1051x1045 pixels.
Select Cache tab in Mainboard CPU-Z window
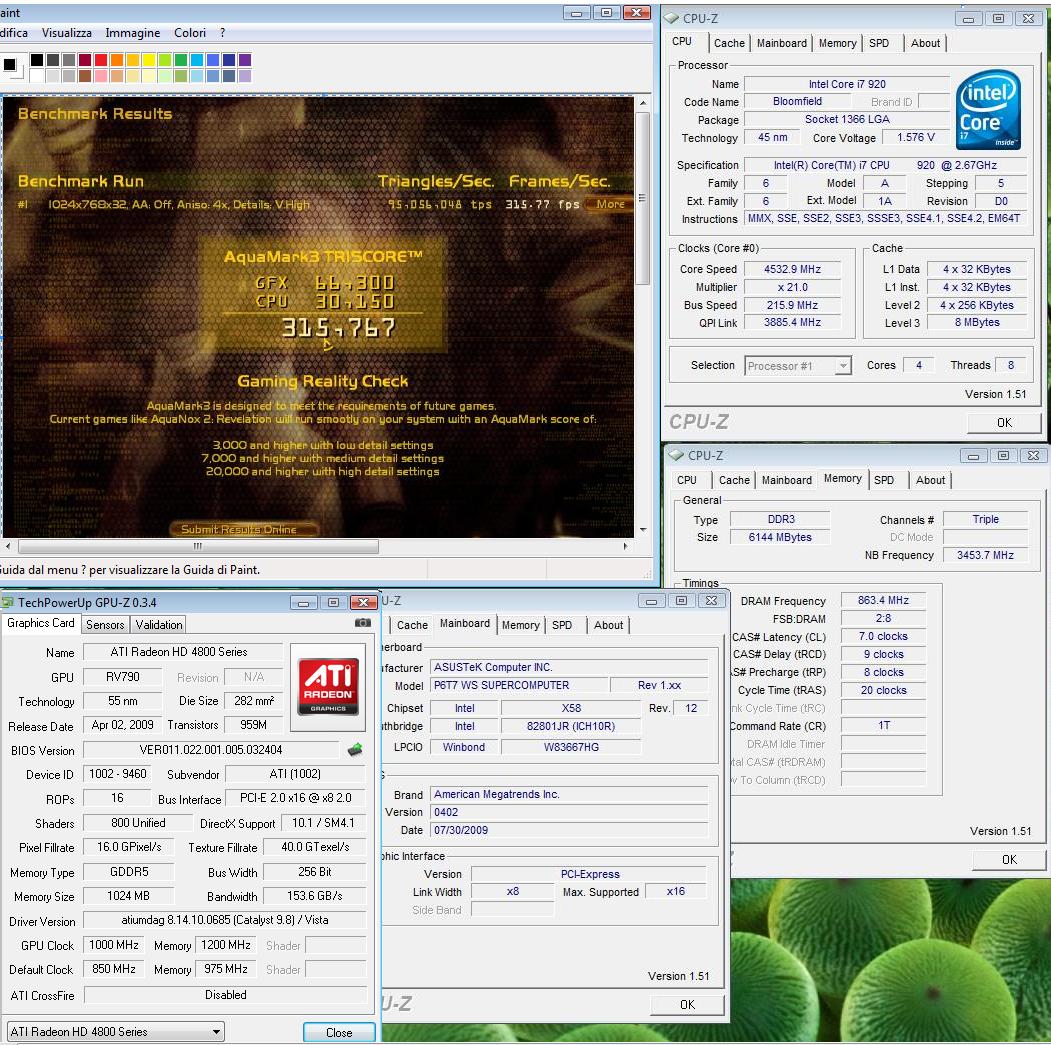[412, 625]
